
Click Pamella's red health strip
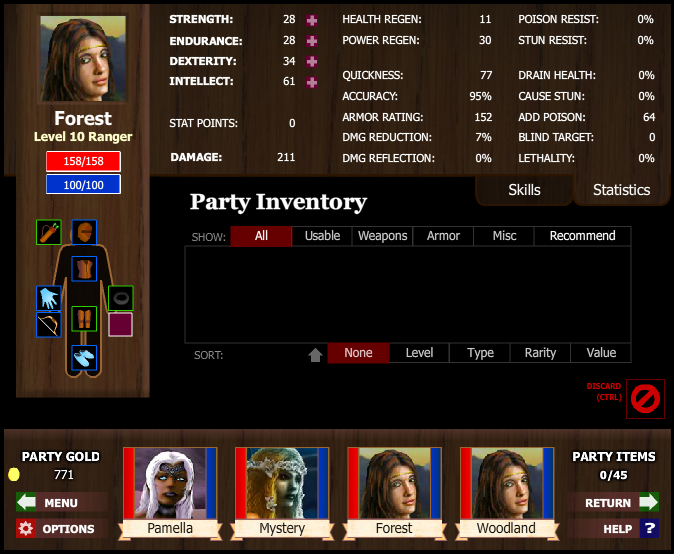tap(129, 483)
